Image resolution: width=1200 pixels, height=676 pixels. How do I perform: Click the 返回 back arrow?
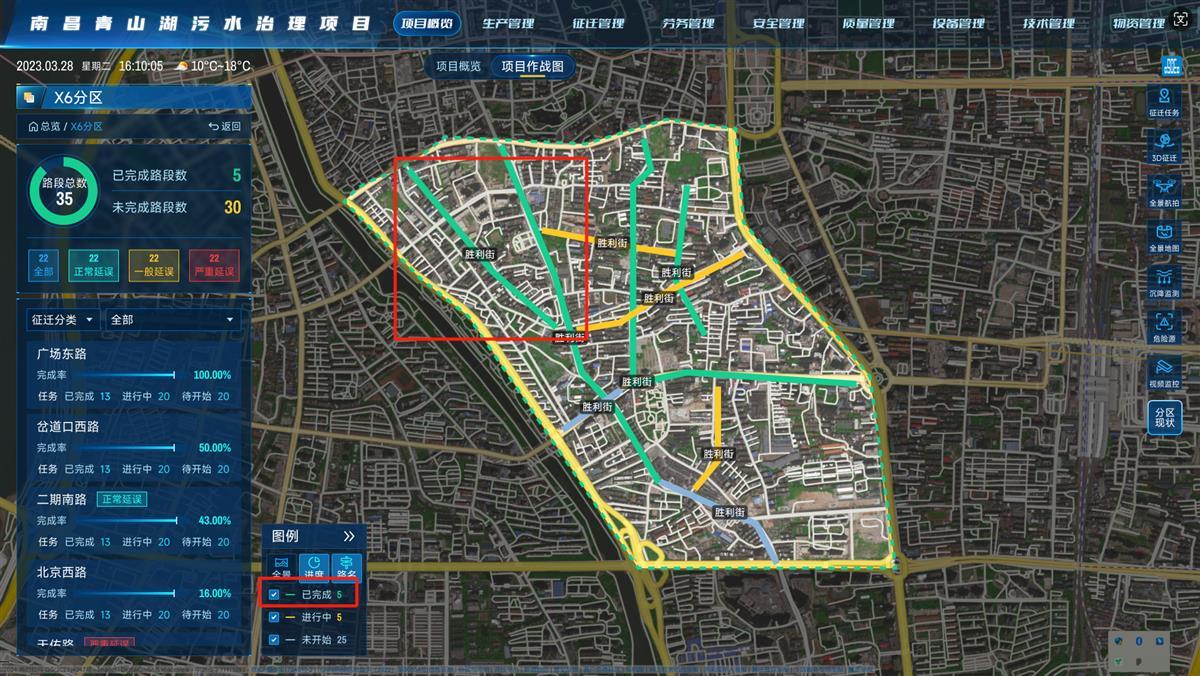[225, 127]
